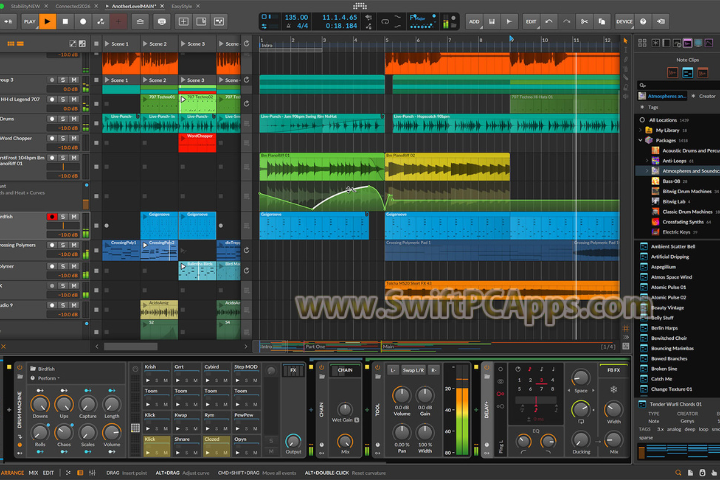This screenshot has height=480, width=720.
Task: Switch to the EasyStyle project tab
Action: [x=182, y=6]
